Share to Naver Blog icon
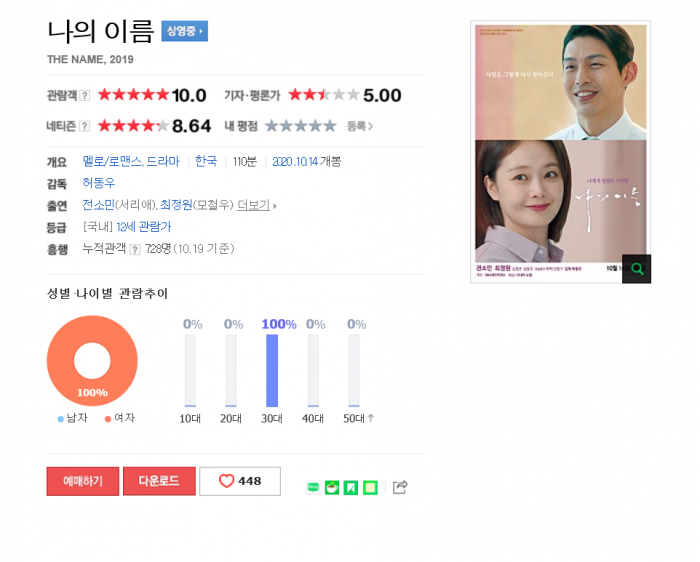 click(313, 487)
